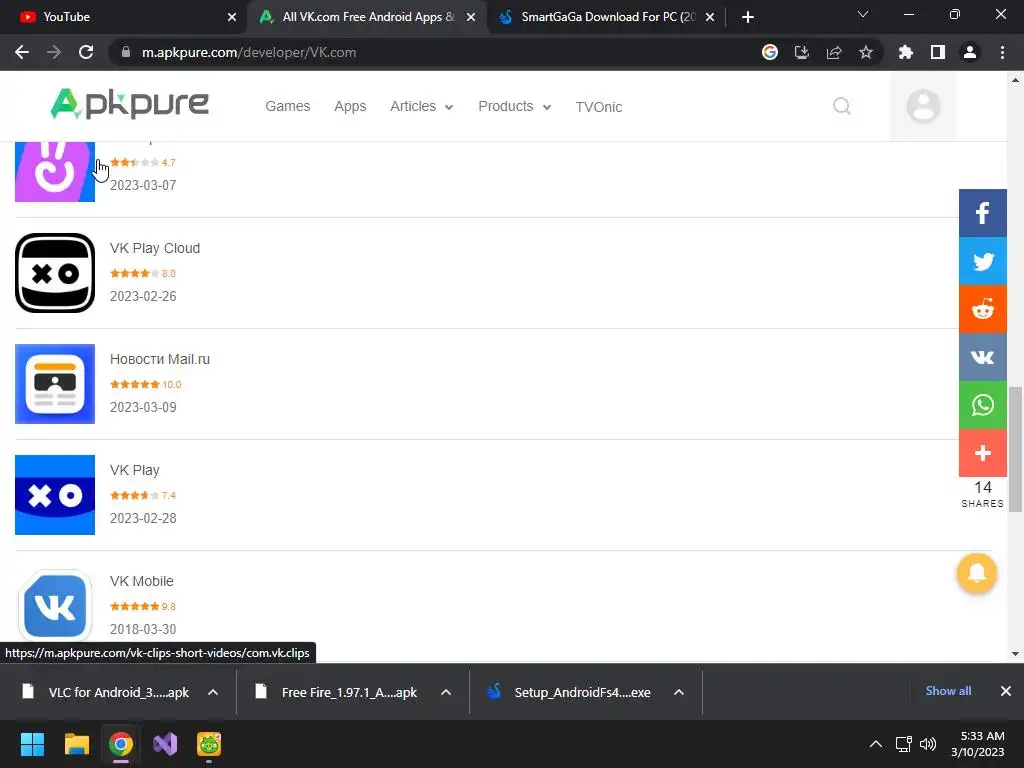
Task: Expand the Products dropdown menu
Action: [515, 106]
